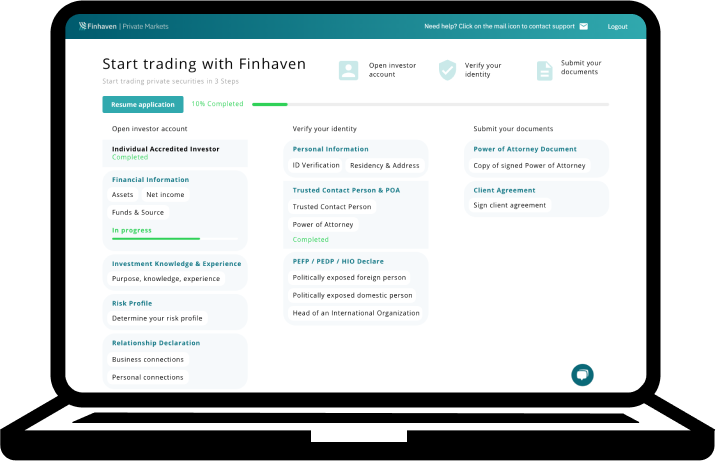Click 'Completed' under Trusted Contact Person

(311, 240)
